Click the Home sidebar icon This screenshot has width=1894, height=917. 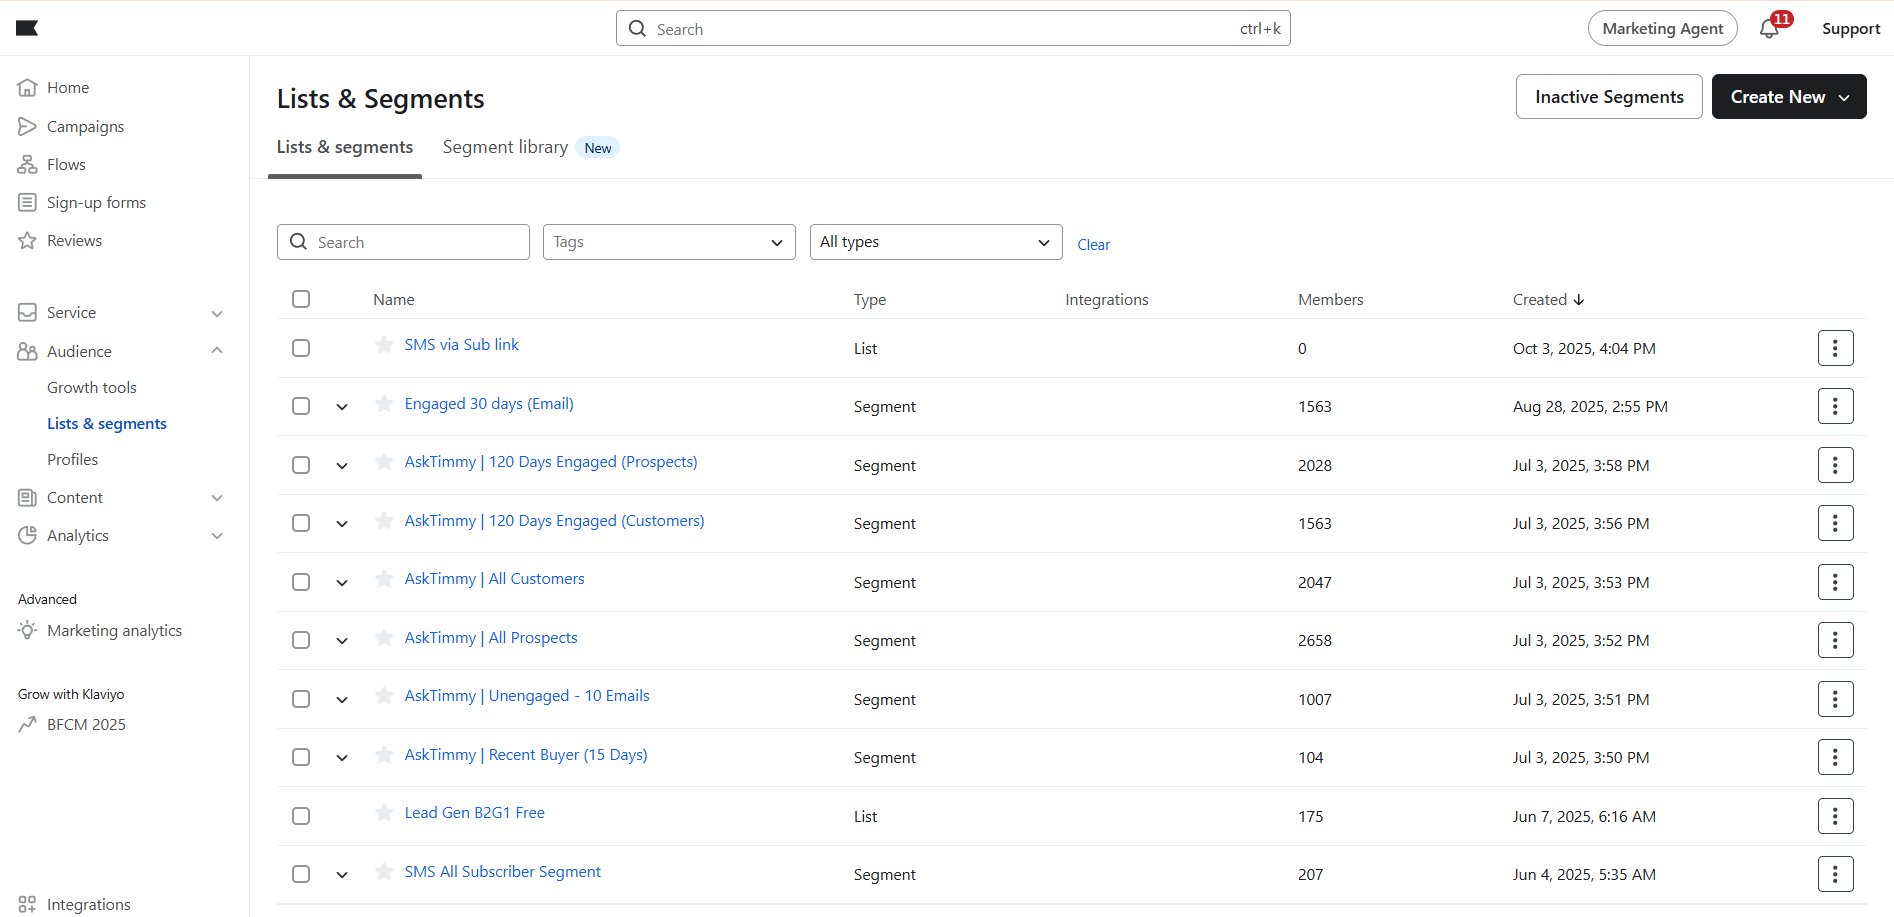point(27,88)
